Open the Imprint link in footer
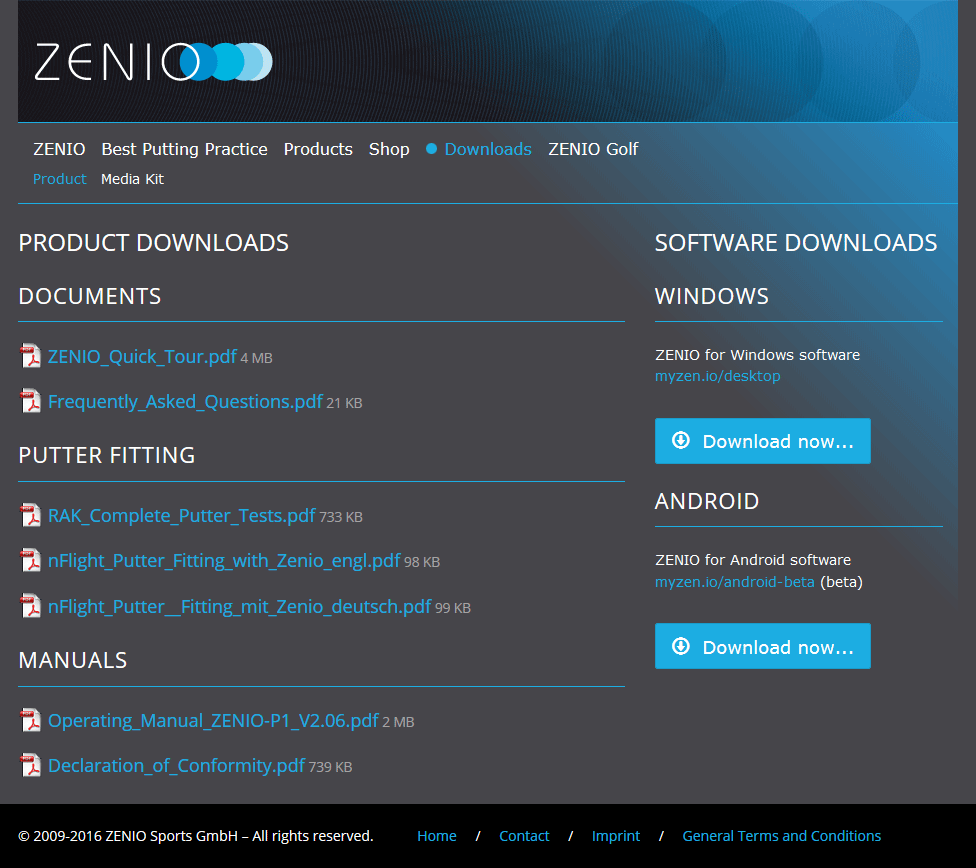The image size is (976, 868). pyautogui.click(x=616, y=836)
